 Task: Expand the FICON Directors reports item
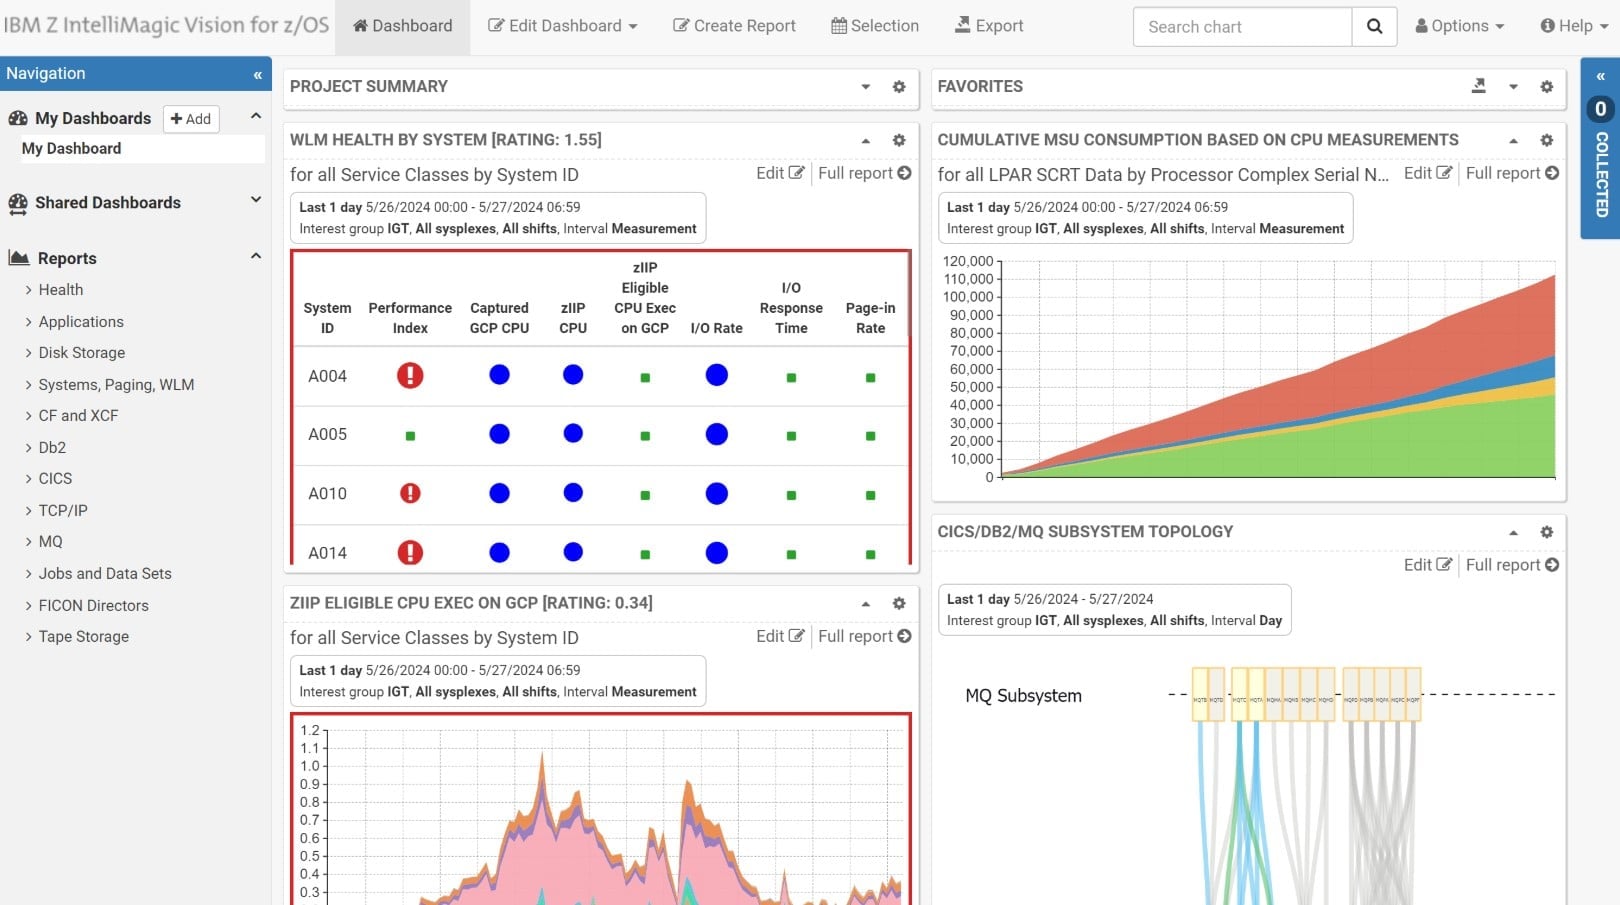coord(93,606)
